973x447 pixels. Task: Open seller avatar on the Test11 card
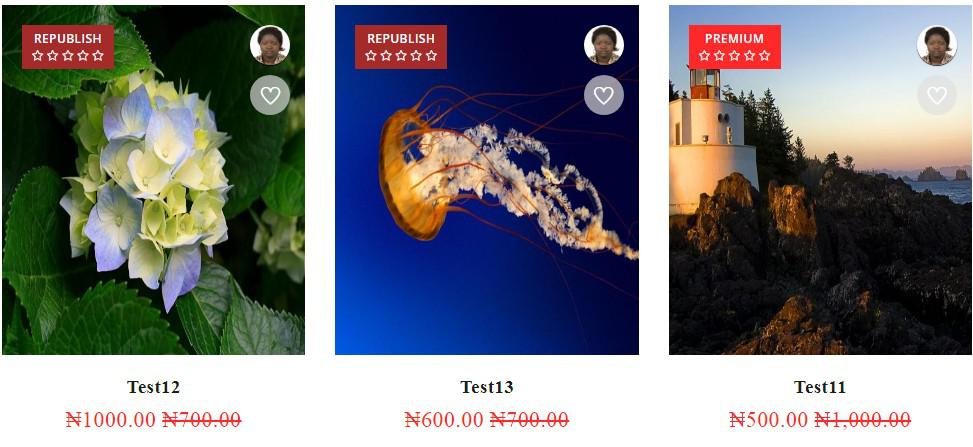click(937, 45)
